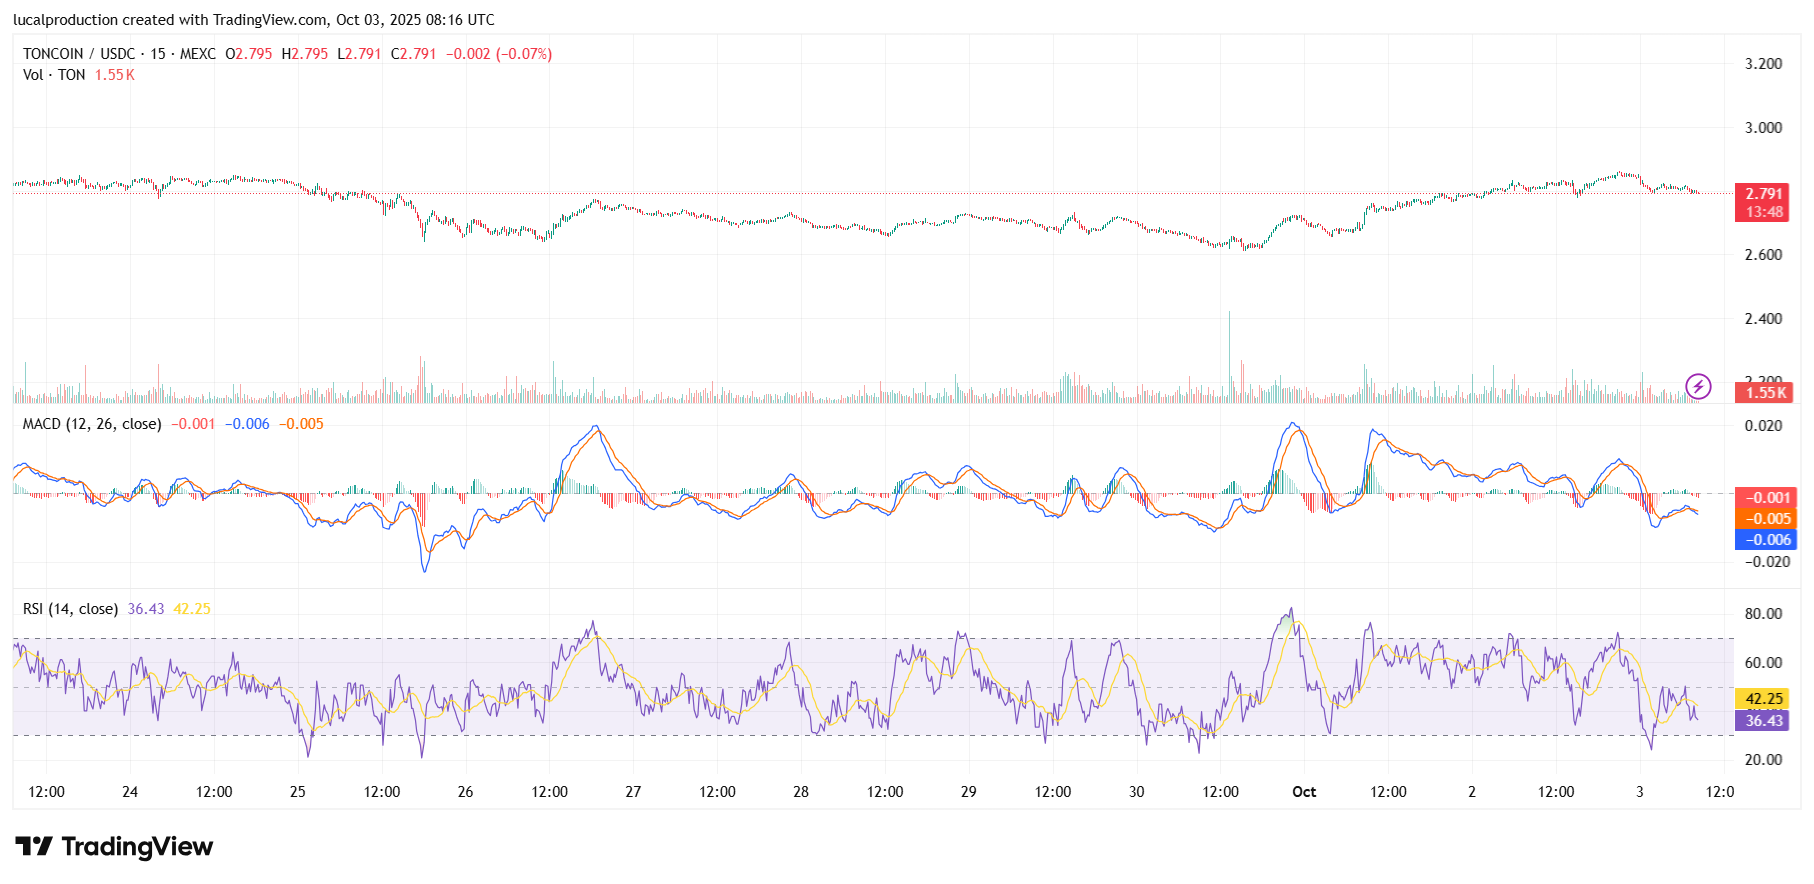Click the TradingView logo at bottom left
This screenshot has height=884, width=1814.
coord(114,847)
